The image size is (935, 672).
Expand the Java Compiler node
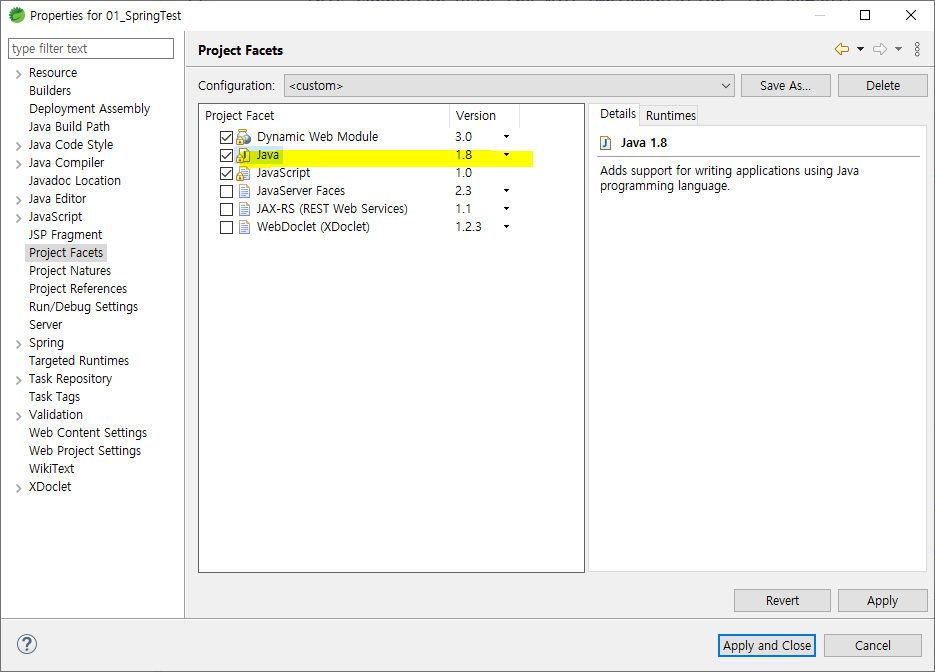pos(18,164)
